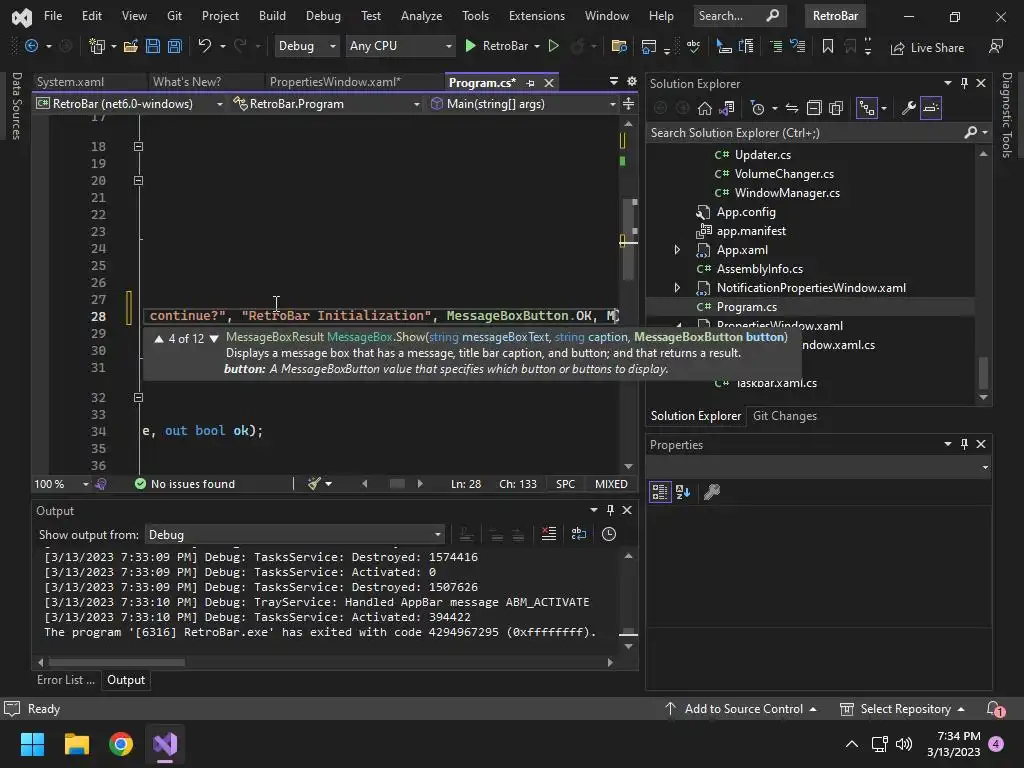
Task: Click the Search Solution Explorer input field
Action: [803, 133]
